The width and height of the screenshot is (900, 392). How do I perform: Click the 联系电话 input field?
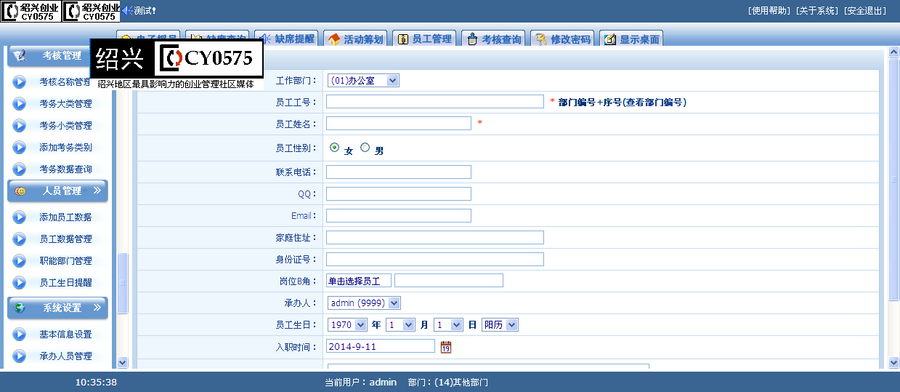(398, 172)
